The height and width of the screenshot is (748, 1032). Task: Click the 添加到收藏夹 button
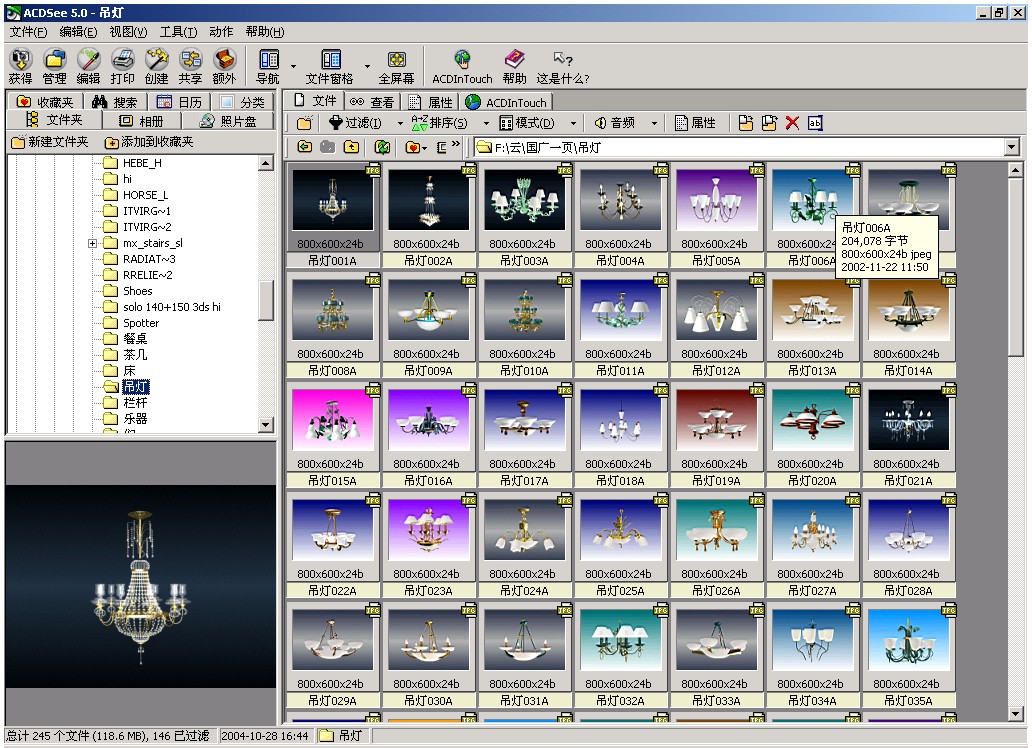148,143
